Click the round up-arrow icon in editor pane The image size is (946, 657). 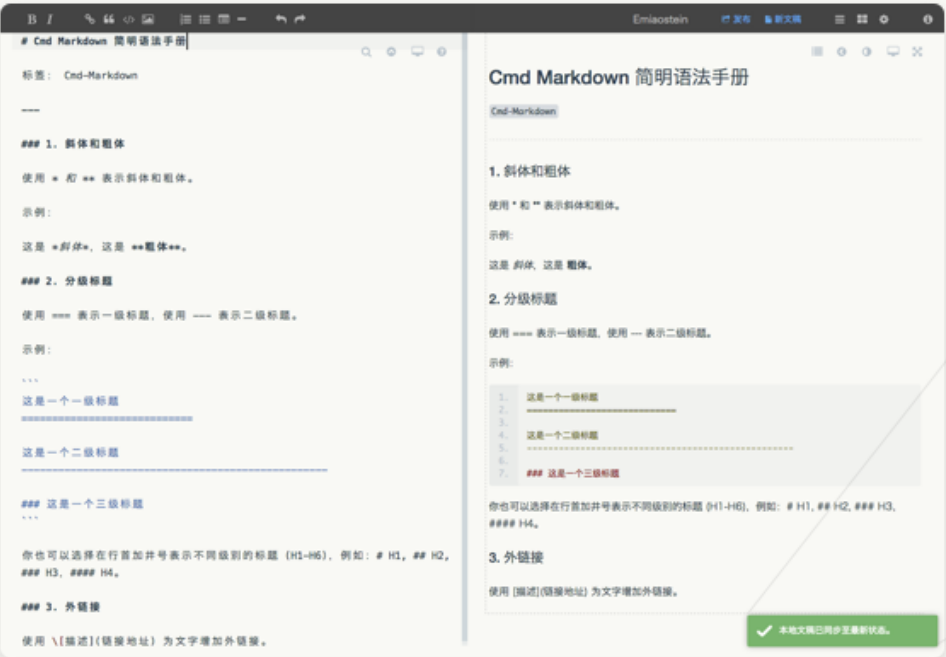point(392,52)
